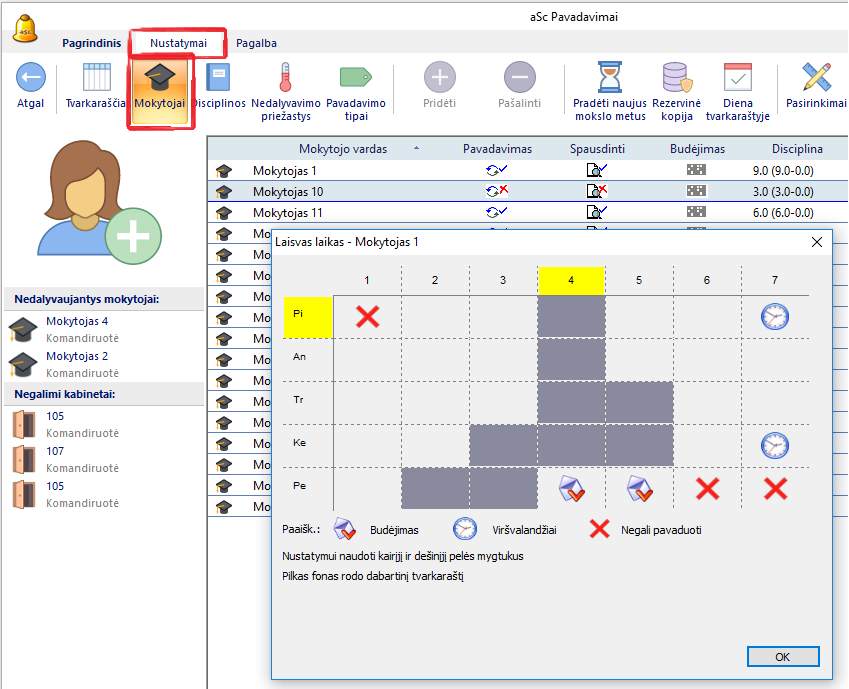Click period 4 yellow column header
849x689 pixels.
pos(571,280)
